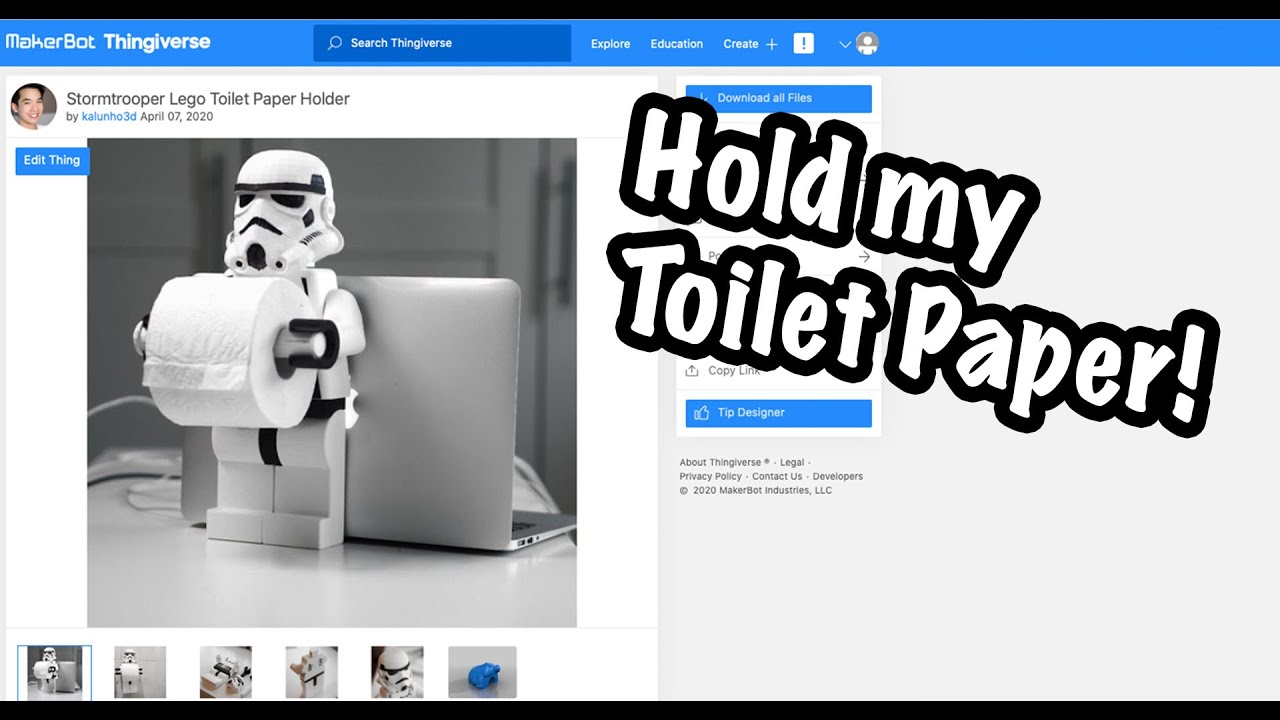Click the user profile avatar in the header

point(867,43)
